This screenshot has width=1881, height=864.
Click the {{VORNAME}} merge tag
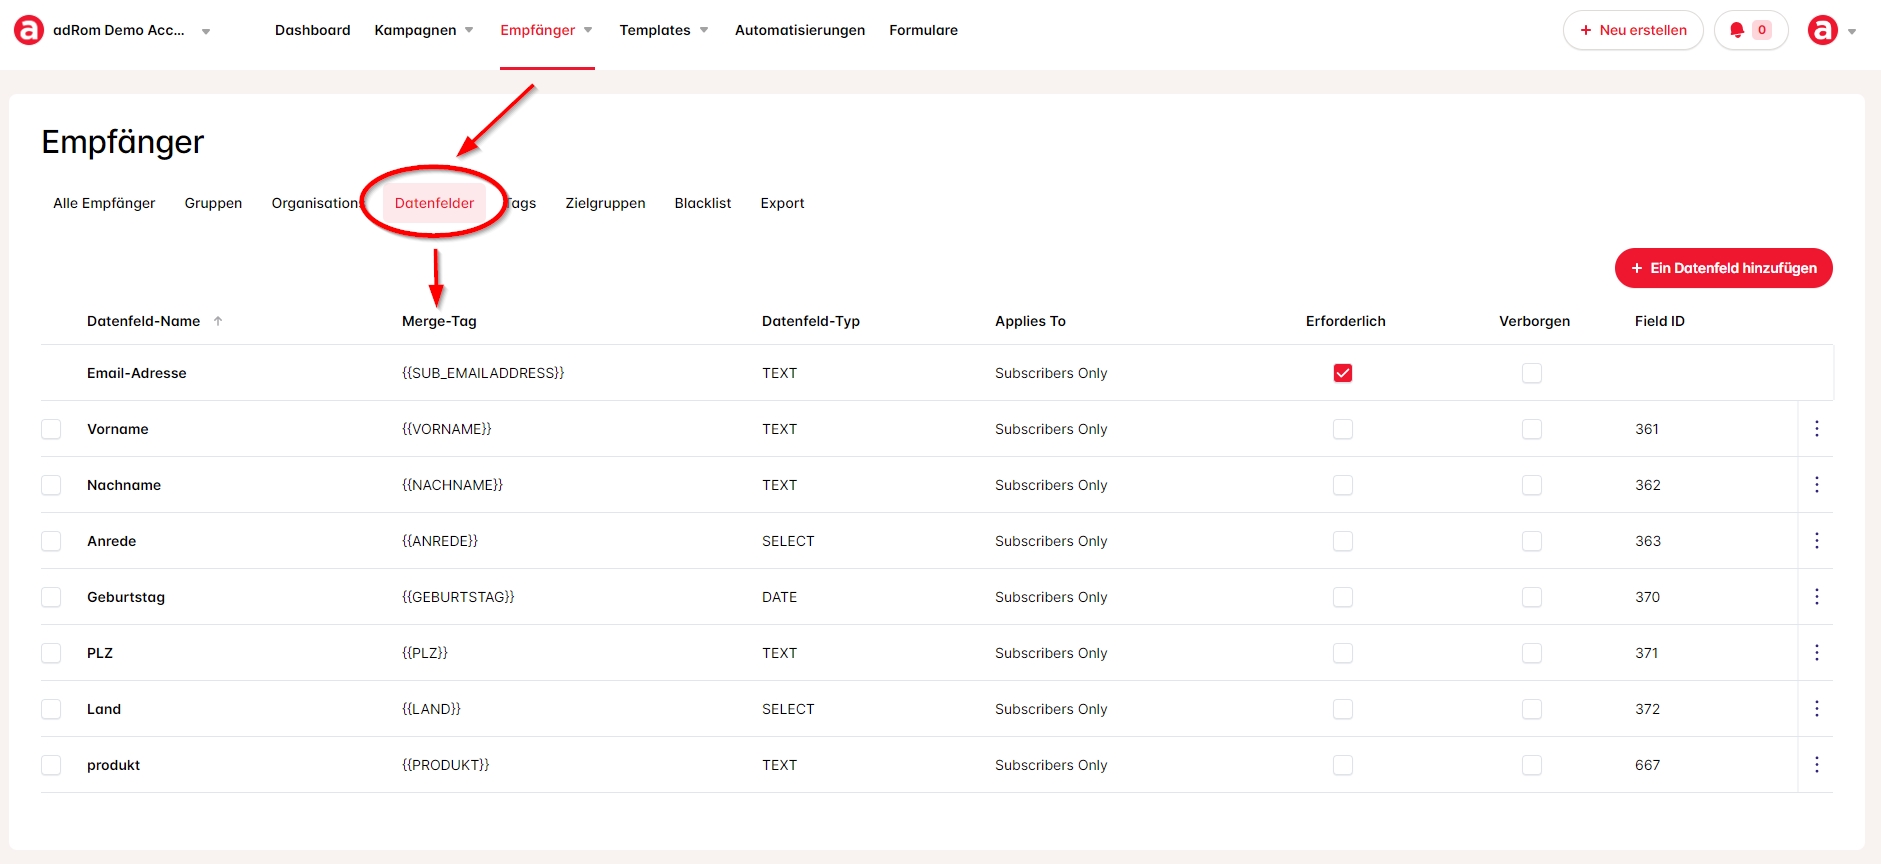click(x=447, y=429)
